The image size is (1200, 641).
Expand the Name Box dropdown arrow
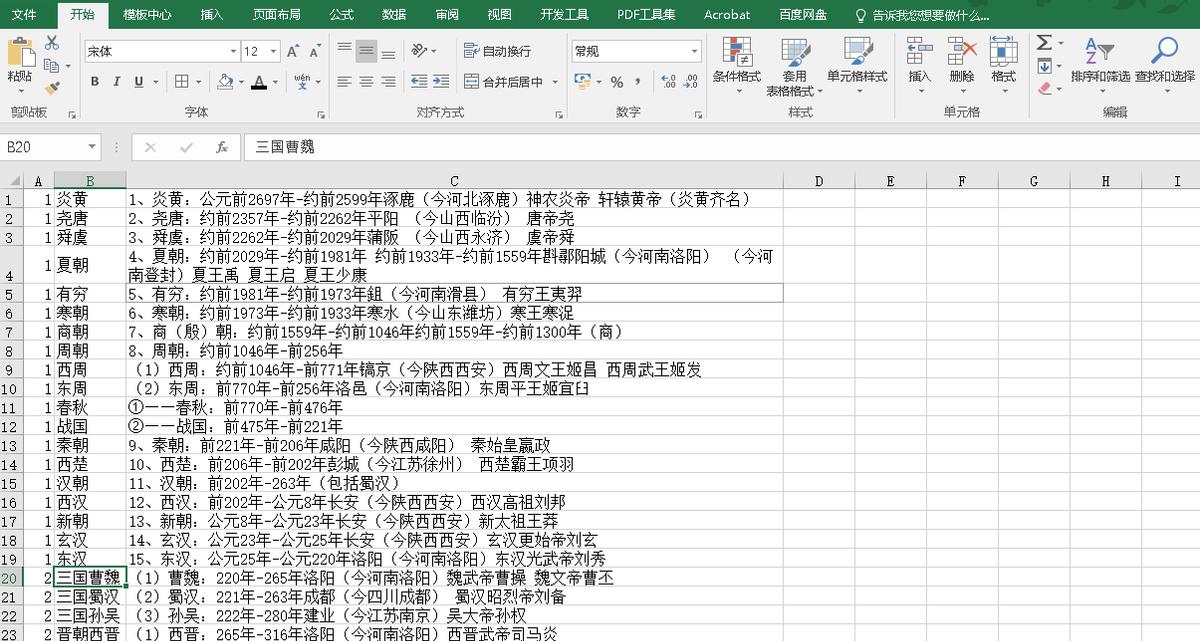click(x=92, y=147)
